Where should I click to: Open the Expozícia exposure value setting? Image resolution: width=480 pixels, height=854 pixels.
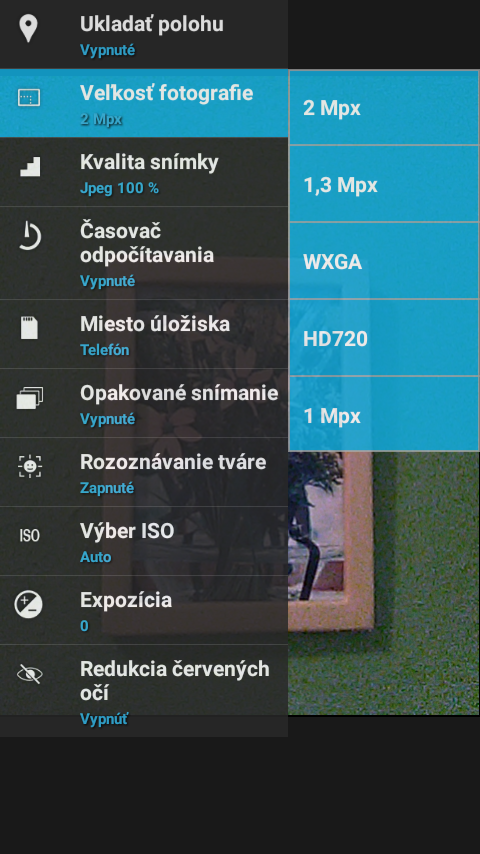144,610
